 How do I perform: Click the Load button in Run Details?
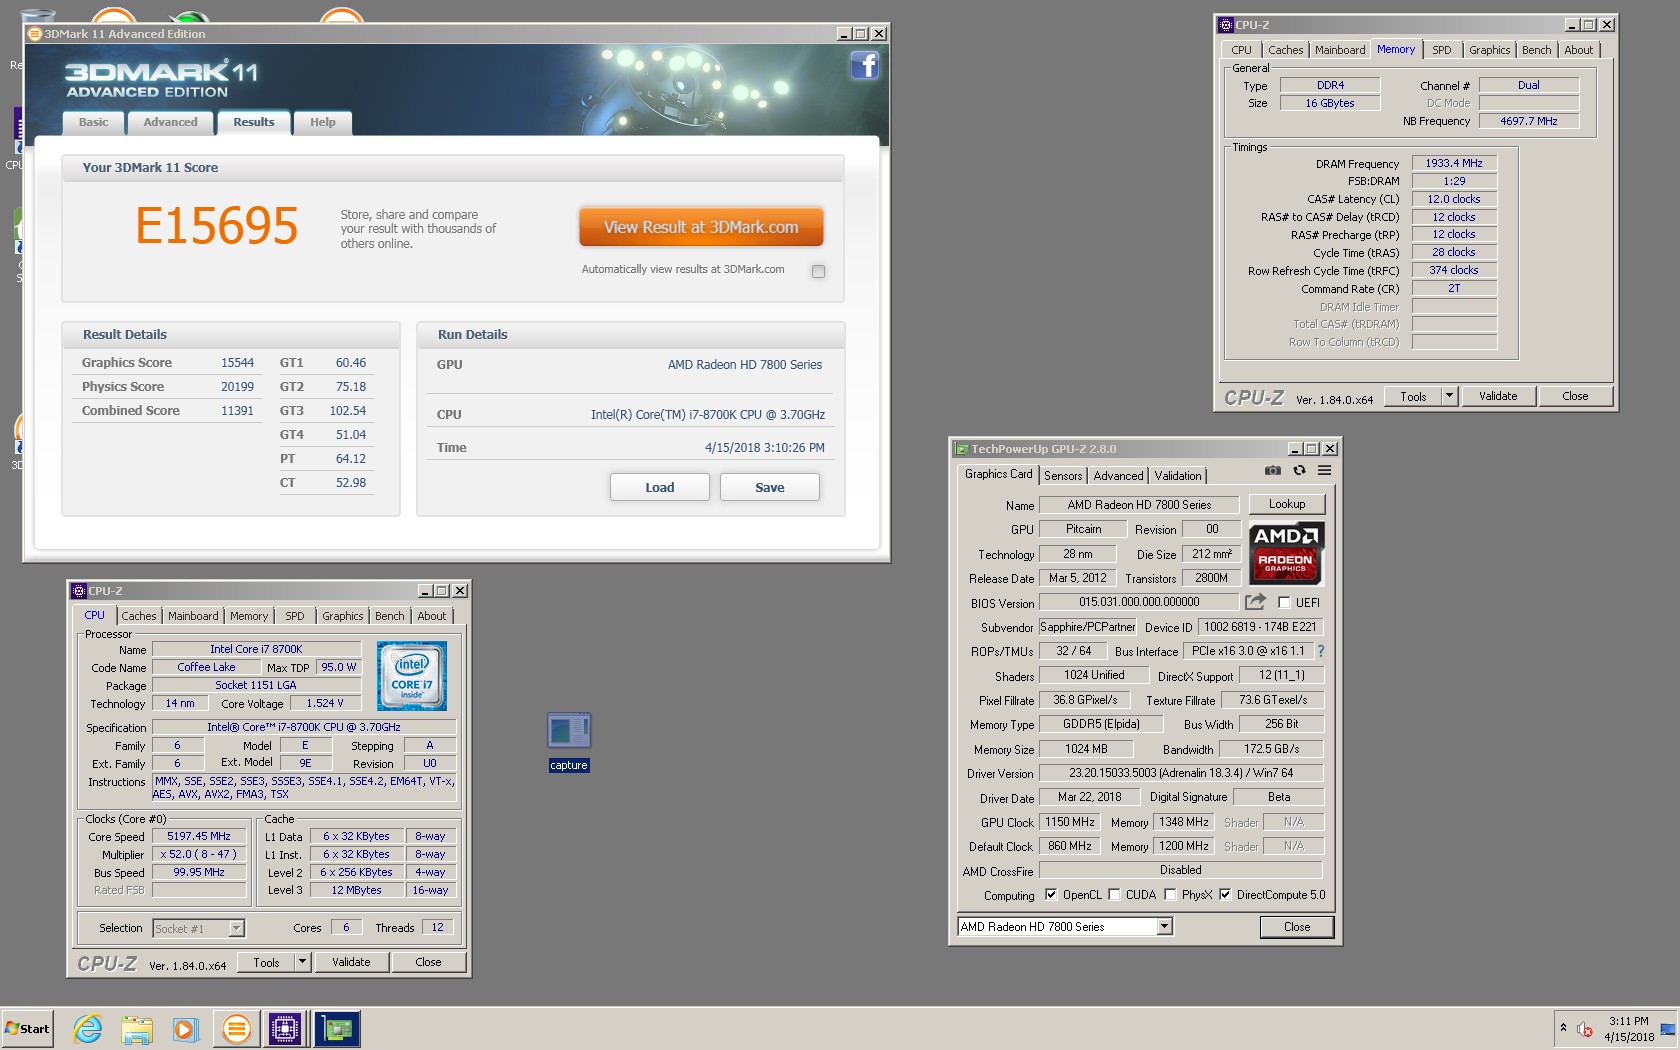point(660,487)
